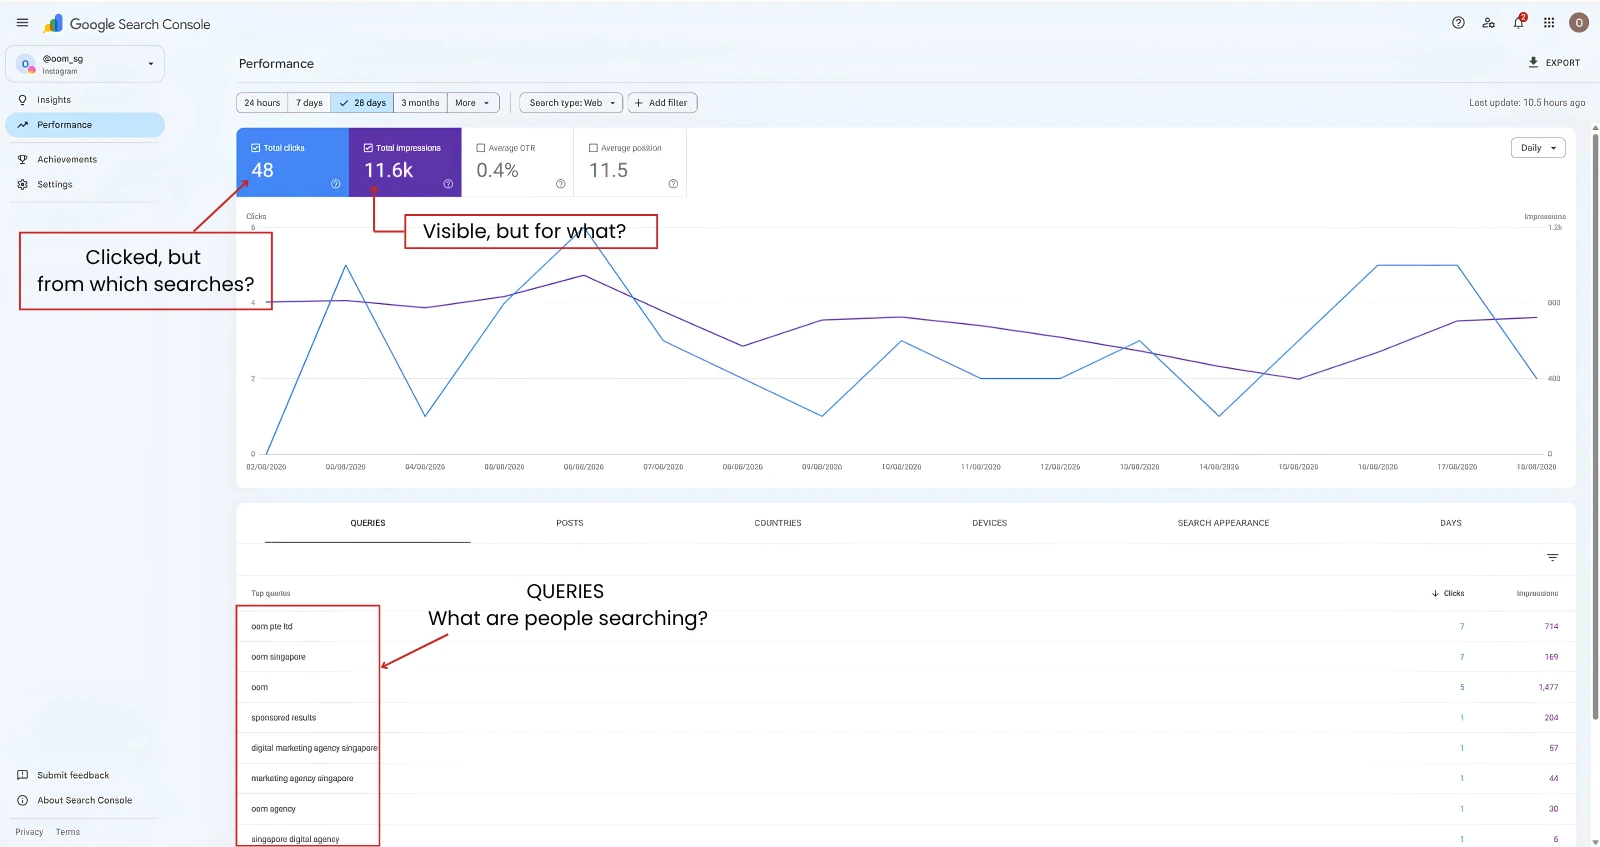Click the plus icon in Add filter
This screenshot has height=847, width=1600.
click(639, 103)
